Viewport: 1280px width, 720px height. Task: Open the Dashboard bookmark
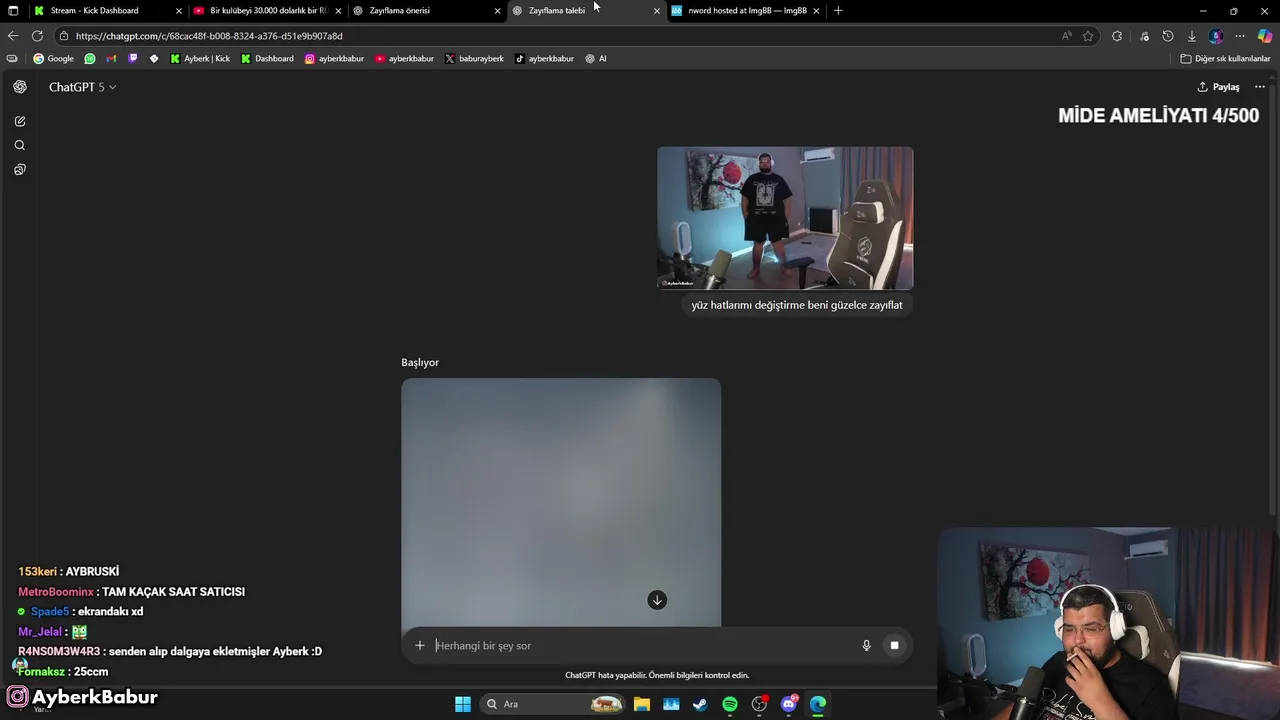pyautogui.click(x=267, y=59)
